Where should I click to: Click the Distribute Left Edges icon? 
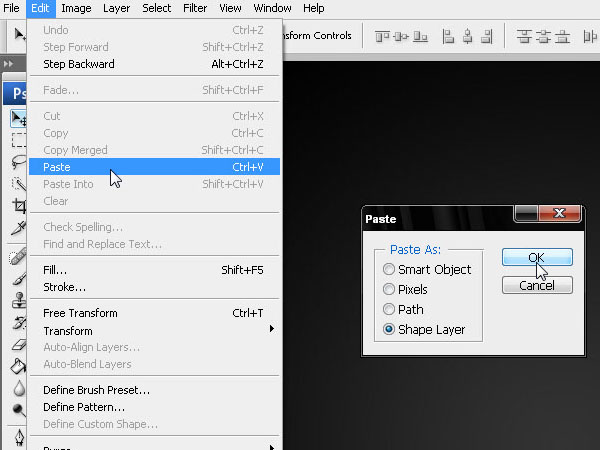(x=590, y=37)
